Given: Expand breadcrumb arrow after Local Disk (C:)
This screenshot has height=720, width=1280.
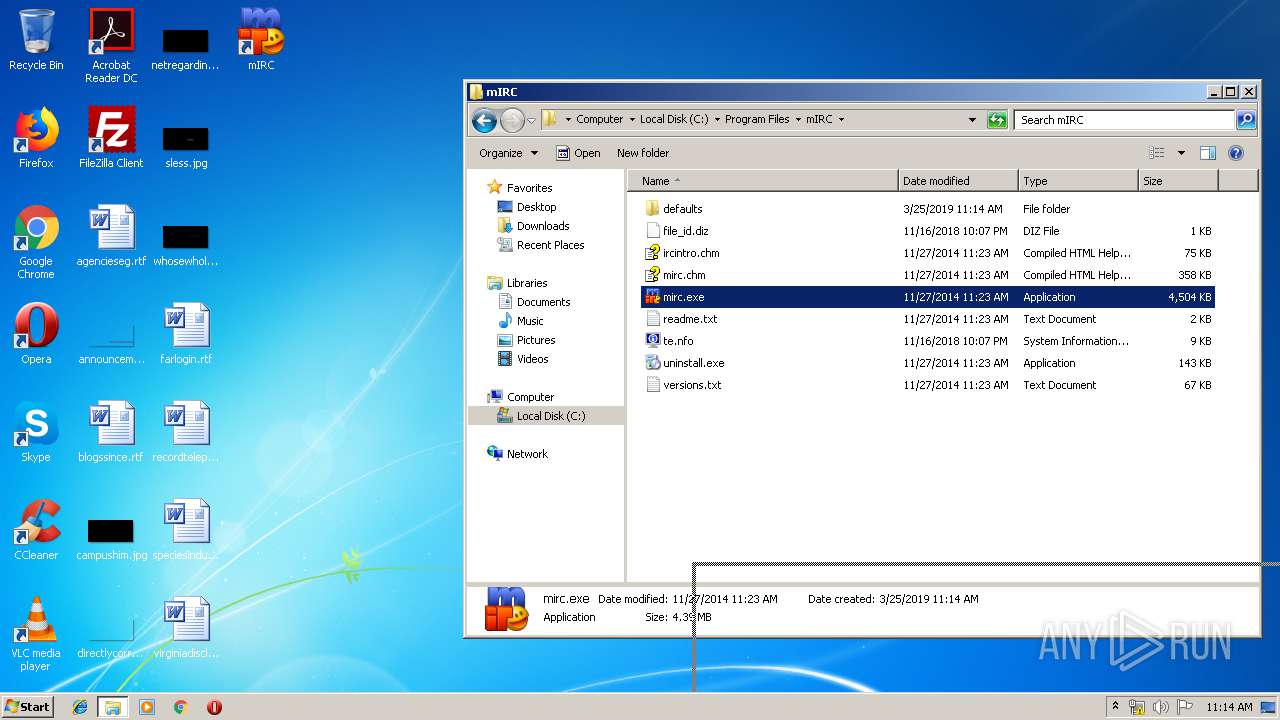Looking at the screenshot, I should pyautogui.click(x=717, y=119).
